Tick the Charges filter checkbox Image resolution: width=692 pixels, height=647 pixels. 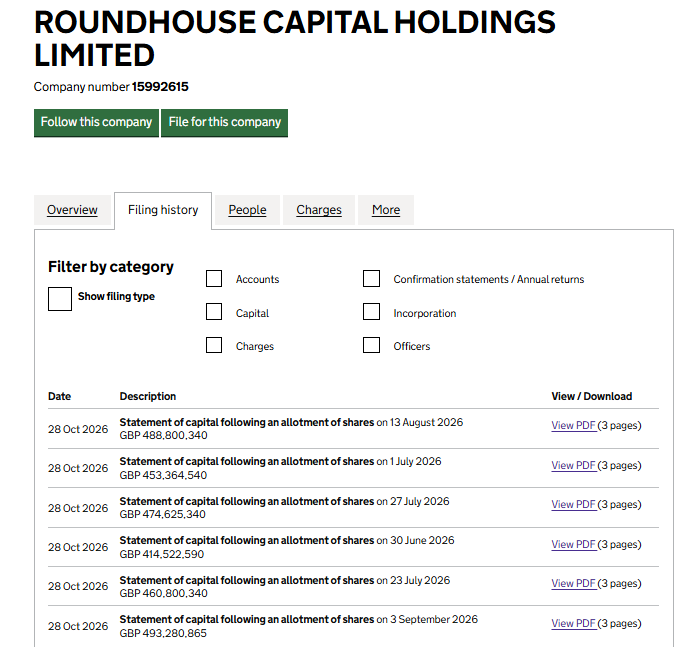pos(214,345)
